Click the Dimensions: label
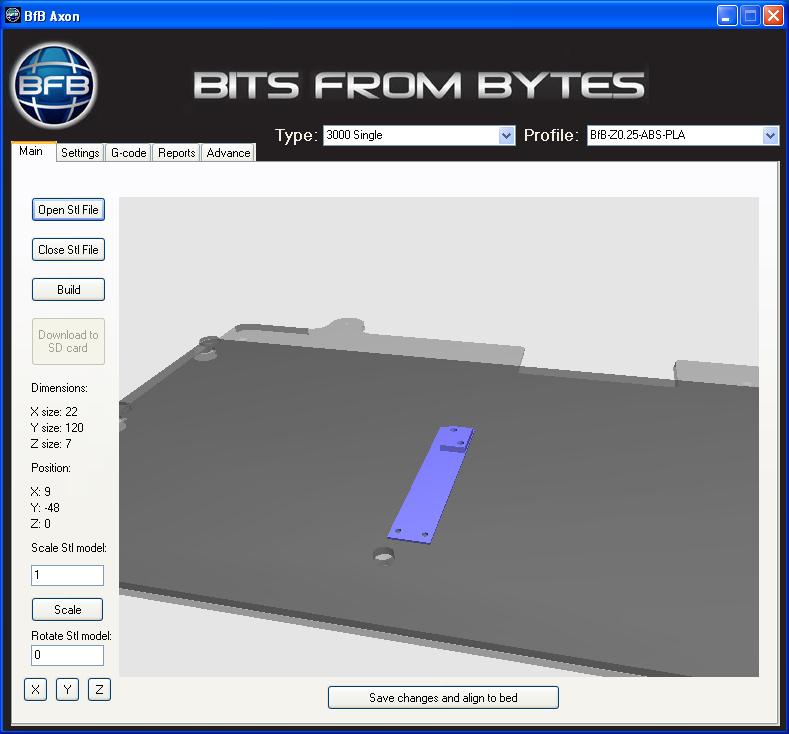This screenshot has width=789, height=734. (x=59, y=388)
